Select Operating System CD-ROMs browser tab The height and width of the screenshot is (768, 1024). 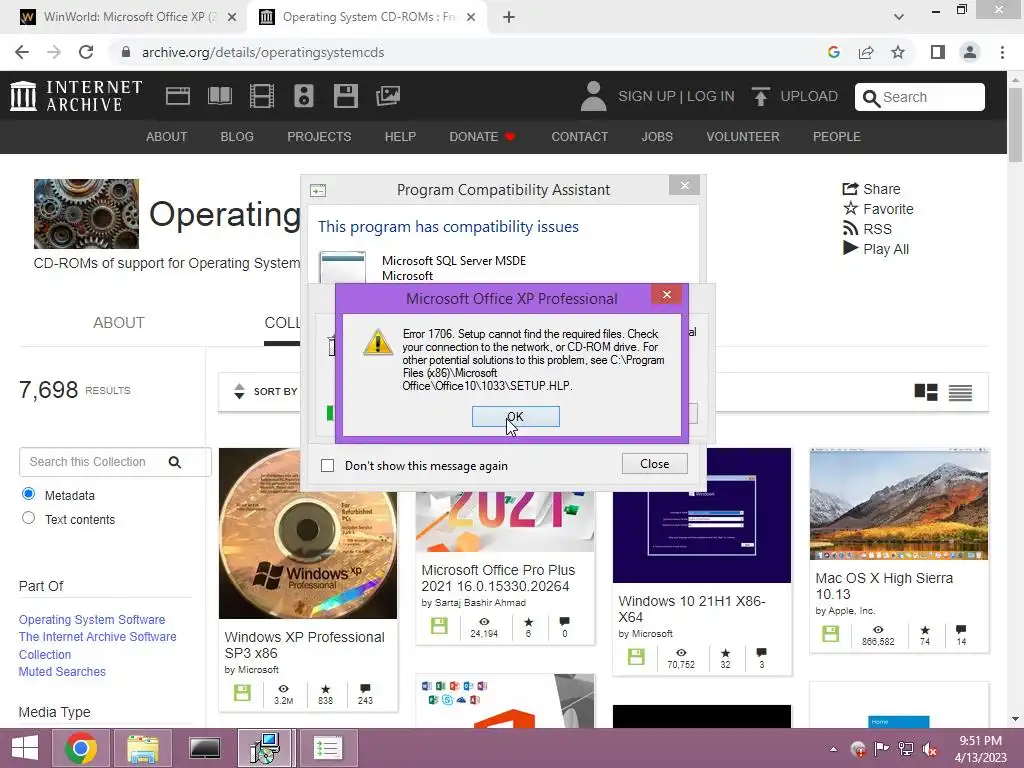[368, 17]
